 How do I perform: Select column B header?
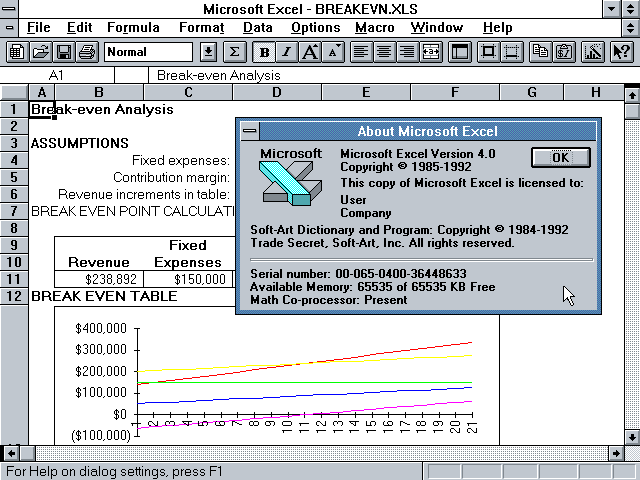[x=99, y=92]
